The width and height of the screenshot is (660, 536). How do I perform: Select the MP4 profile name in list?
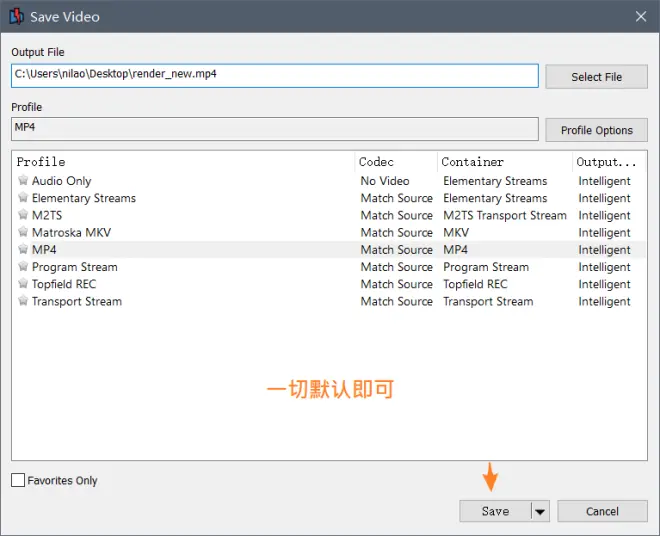(44, 250)
